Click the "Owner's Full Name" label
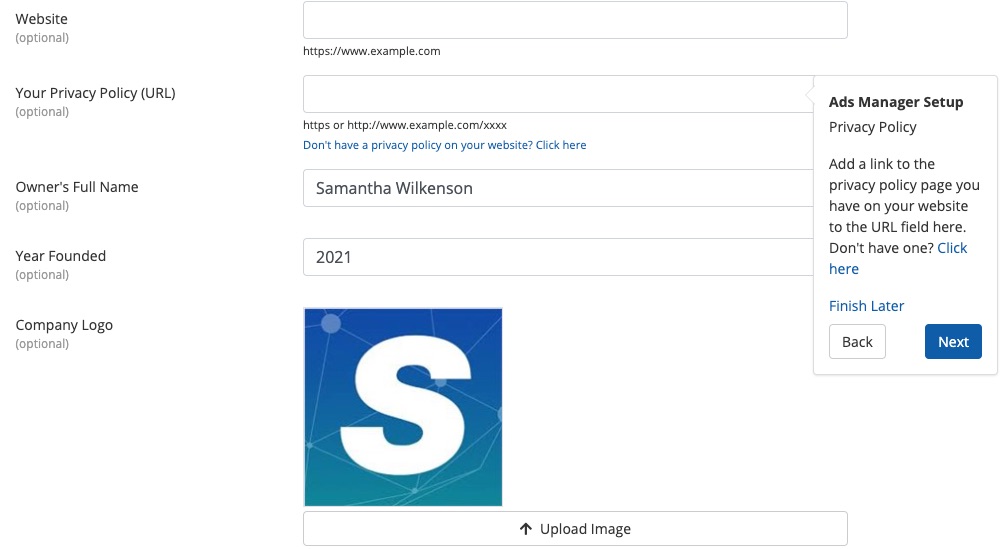This screenshot has width=1004, height=549. 77,187
